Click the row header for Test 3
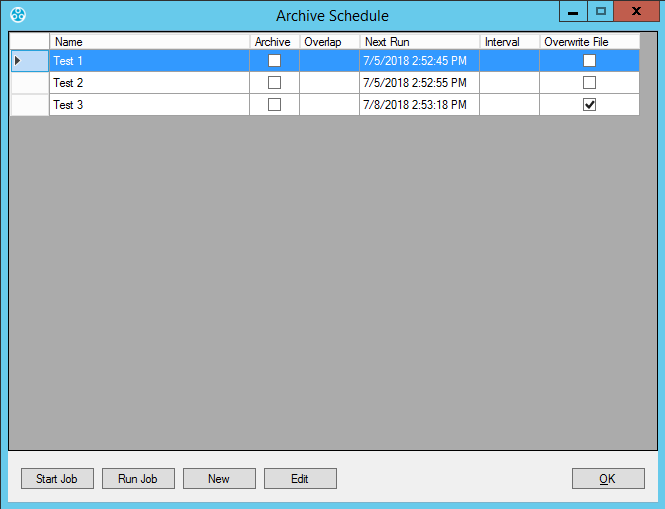The width and height of the screenshot is (665, 509). [x=29, y=105]
